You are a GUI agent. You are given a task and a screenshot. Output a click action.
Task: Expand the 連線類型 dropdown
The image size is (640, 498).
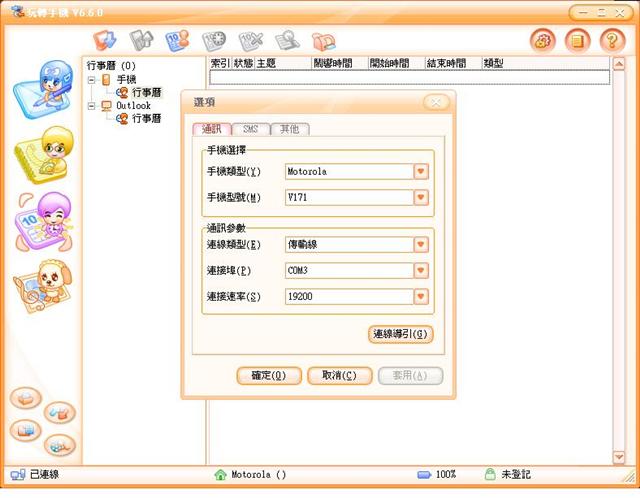(421, 245)
